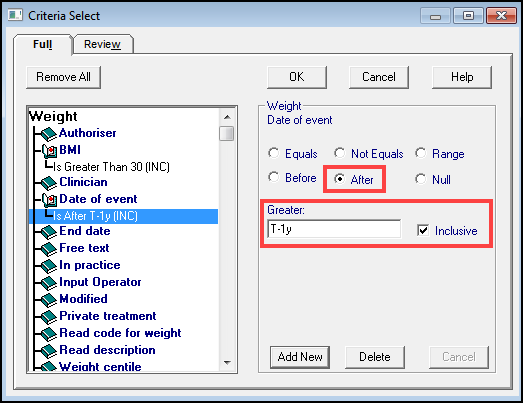
Task: Click the scroll up arrow of criteria list
Action: (227, 117)
